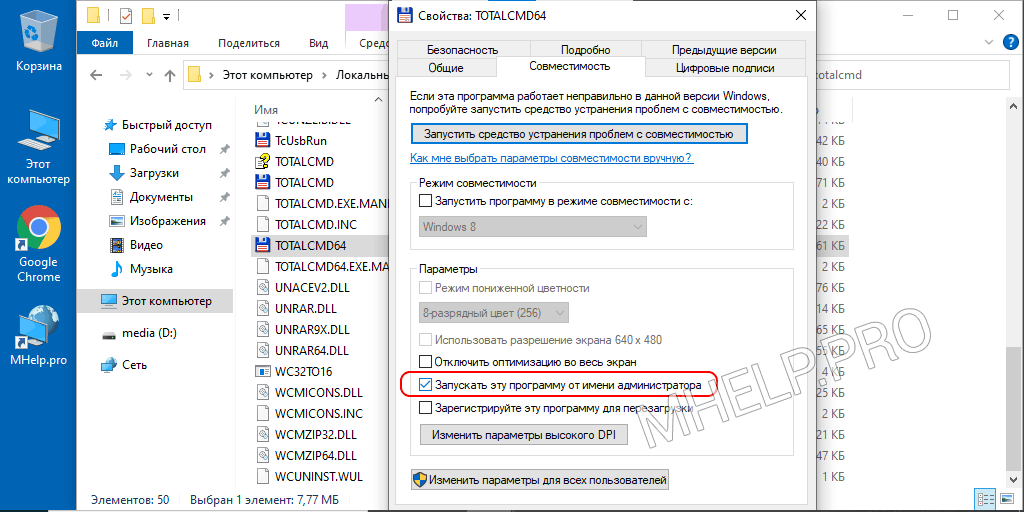The height and width of the screenshot is (512, 1024).
Task: Open Сеть in the navigation pane
Action: [x=135, y=364]
